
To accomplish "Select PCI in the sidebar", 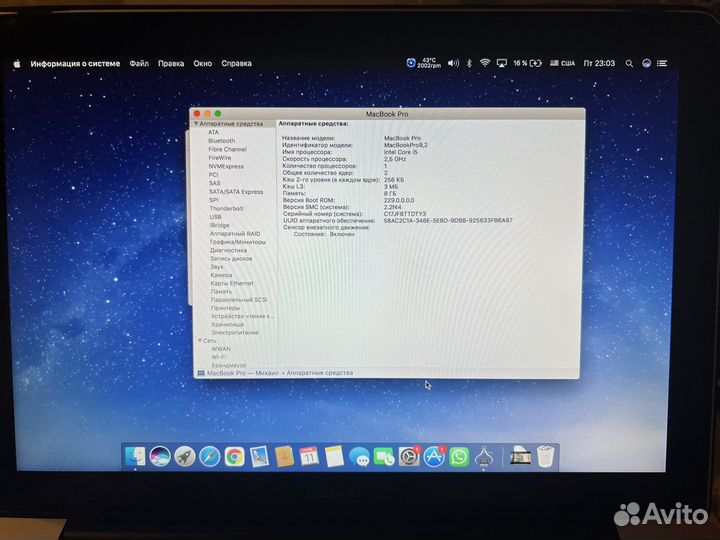I will 214,174.
